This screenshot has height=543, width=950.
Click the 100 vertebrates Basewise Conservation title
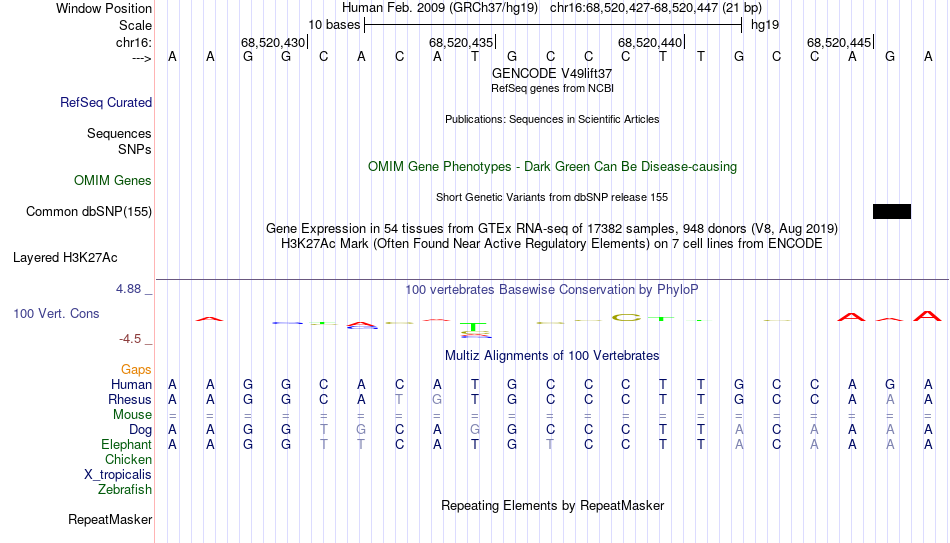click(x=552, y=290)
